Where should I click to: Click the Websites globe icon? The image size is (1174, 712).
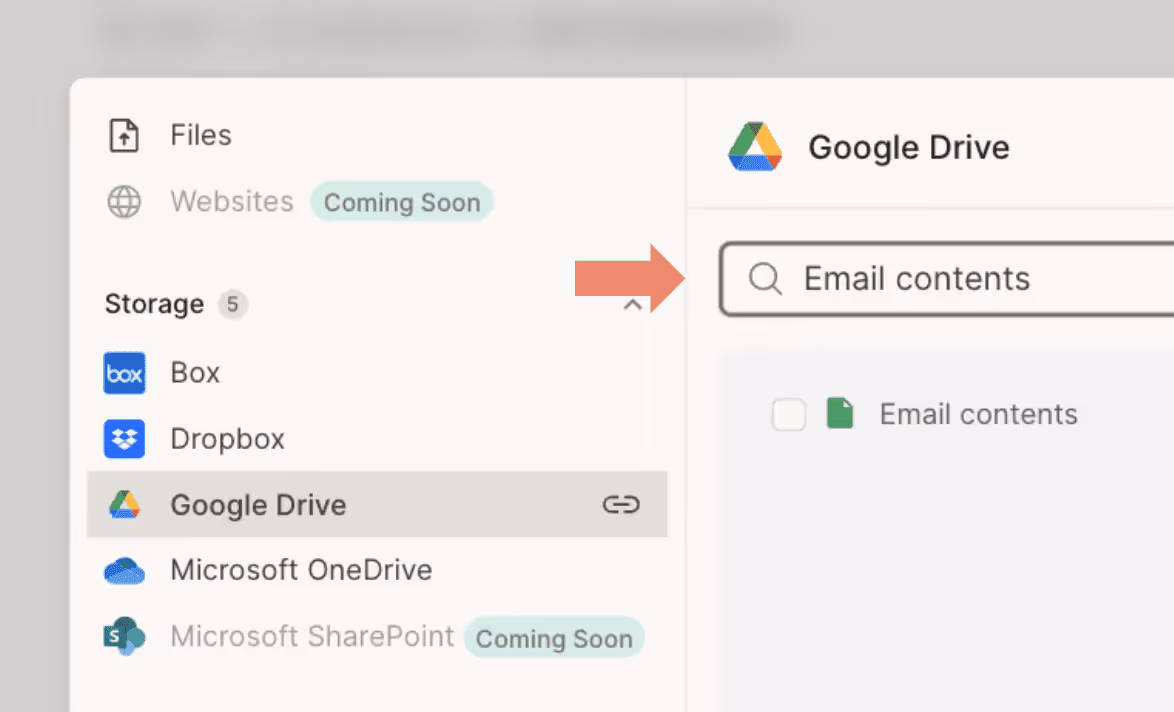[x=124, y=201]
